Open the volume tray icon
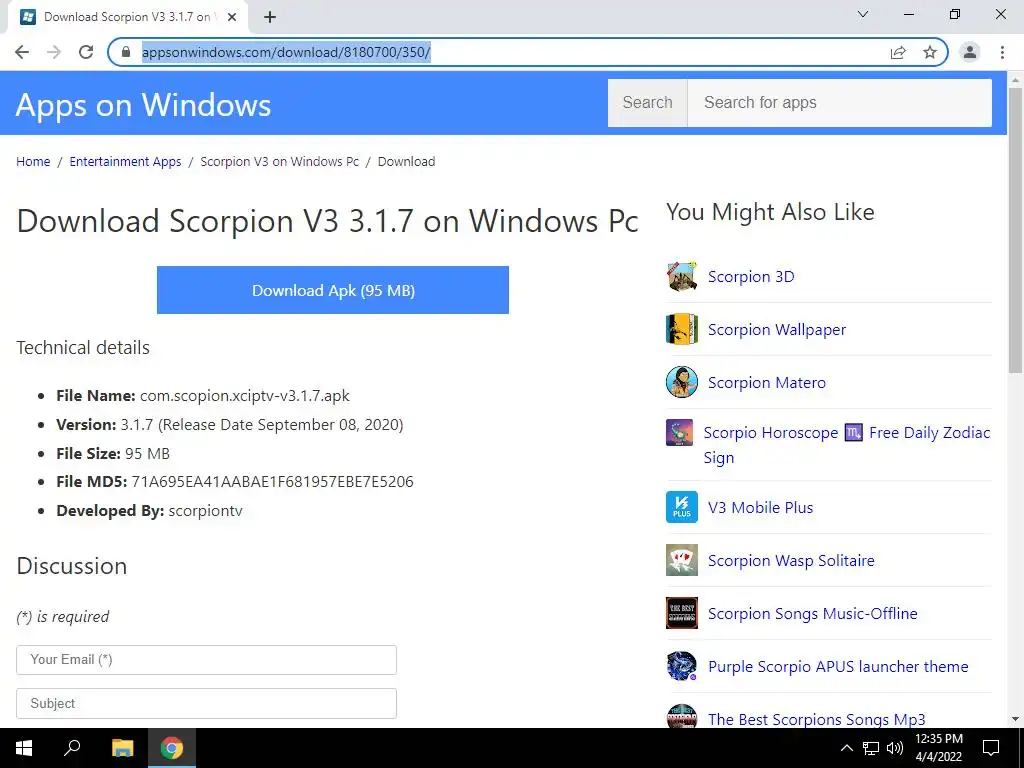Viewport: 1024px width, 768px height. (x=895, y=748)
